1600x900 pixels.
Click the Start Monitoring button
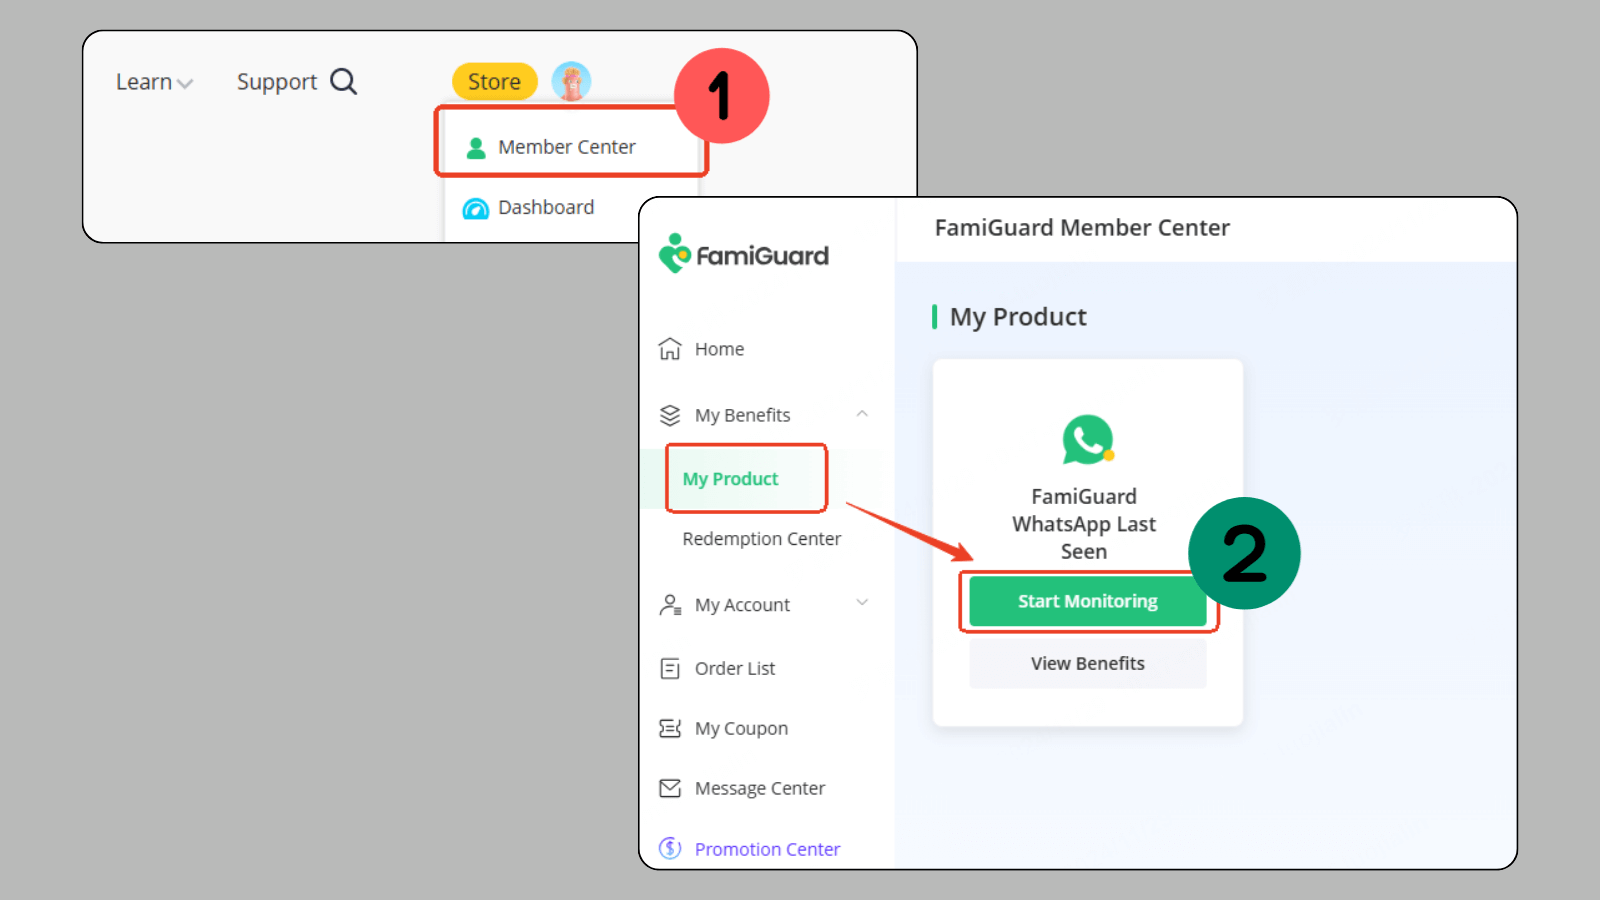click(x=1088, y=601)
